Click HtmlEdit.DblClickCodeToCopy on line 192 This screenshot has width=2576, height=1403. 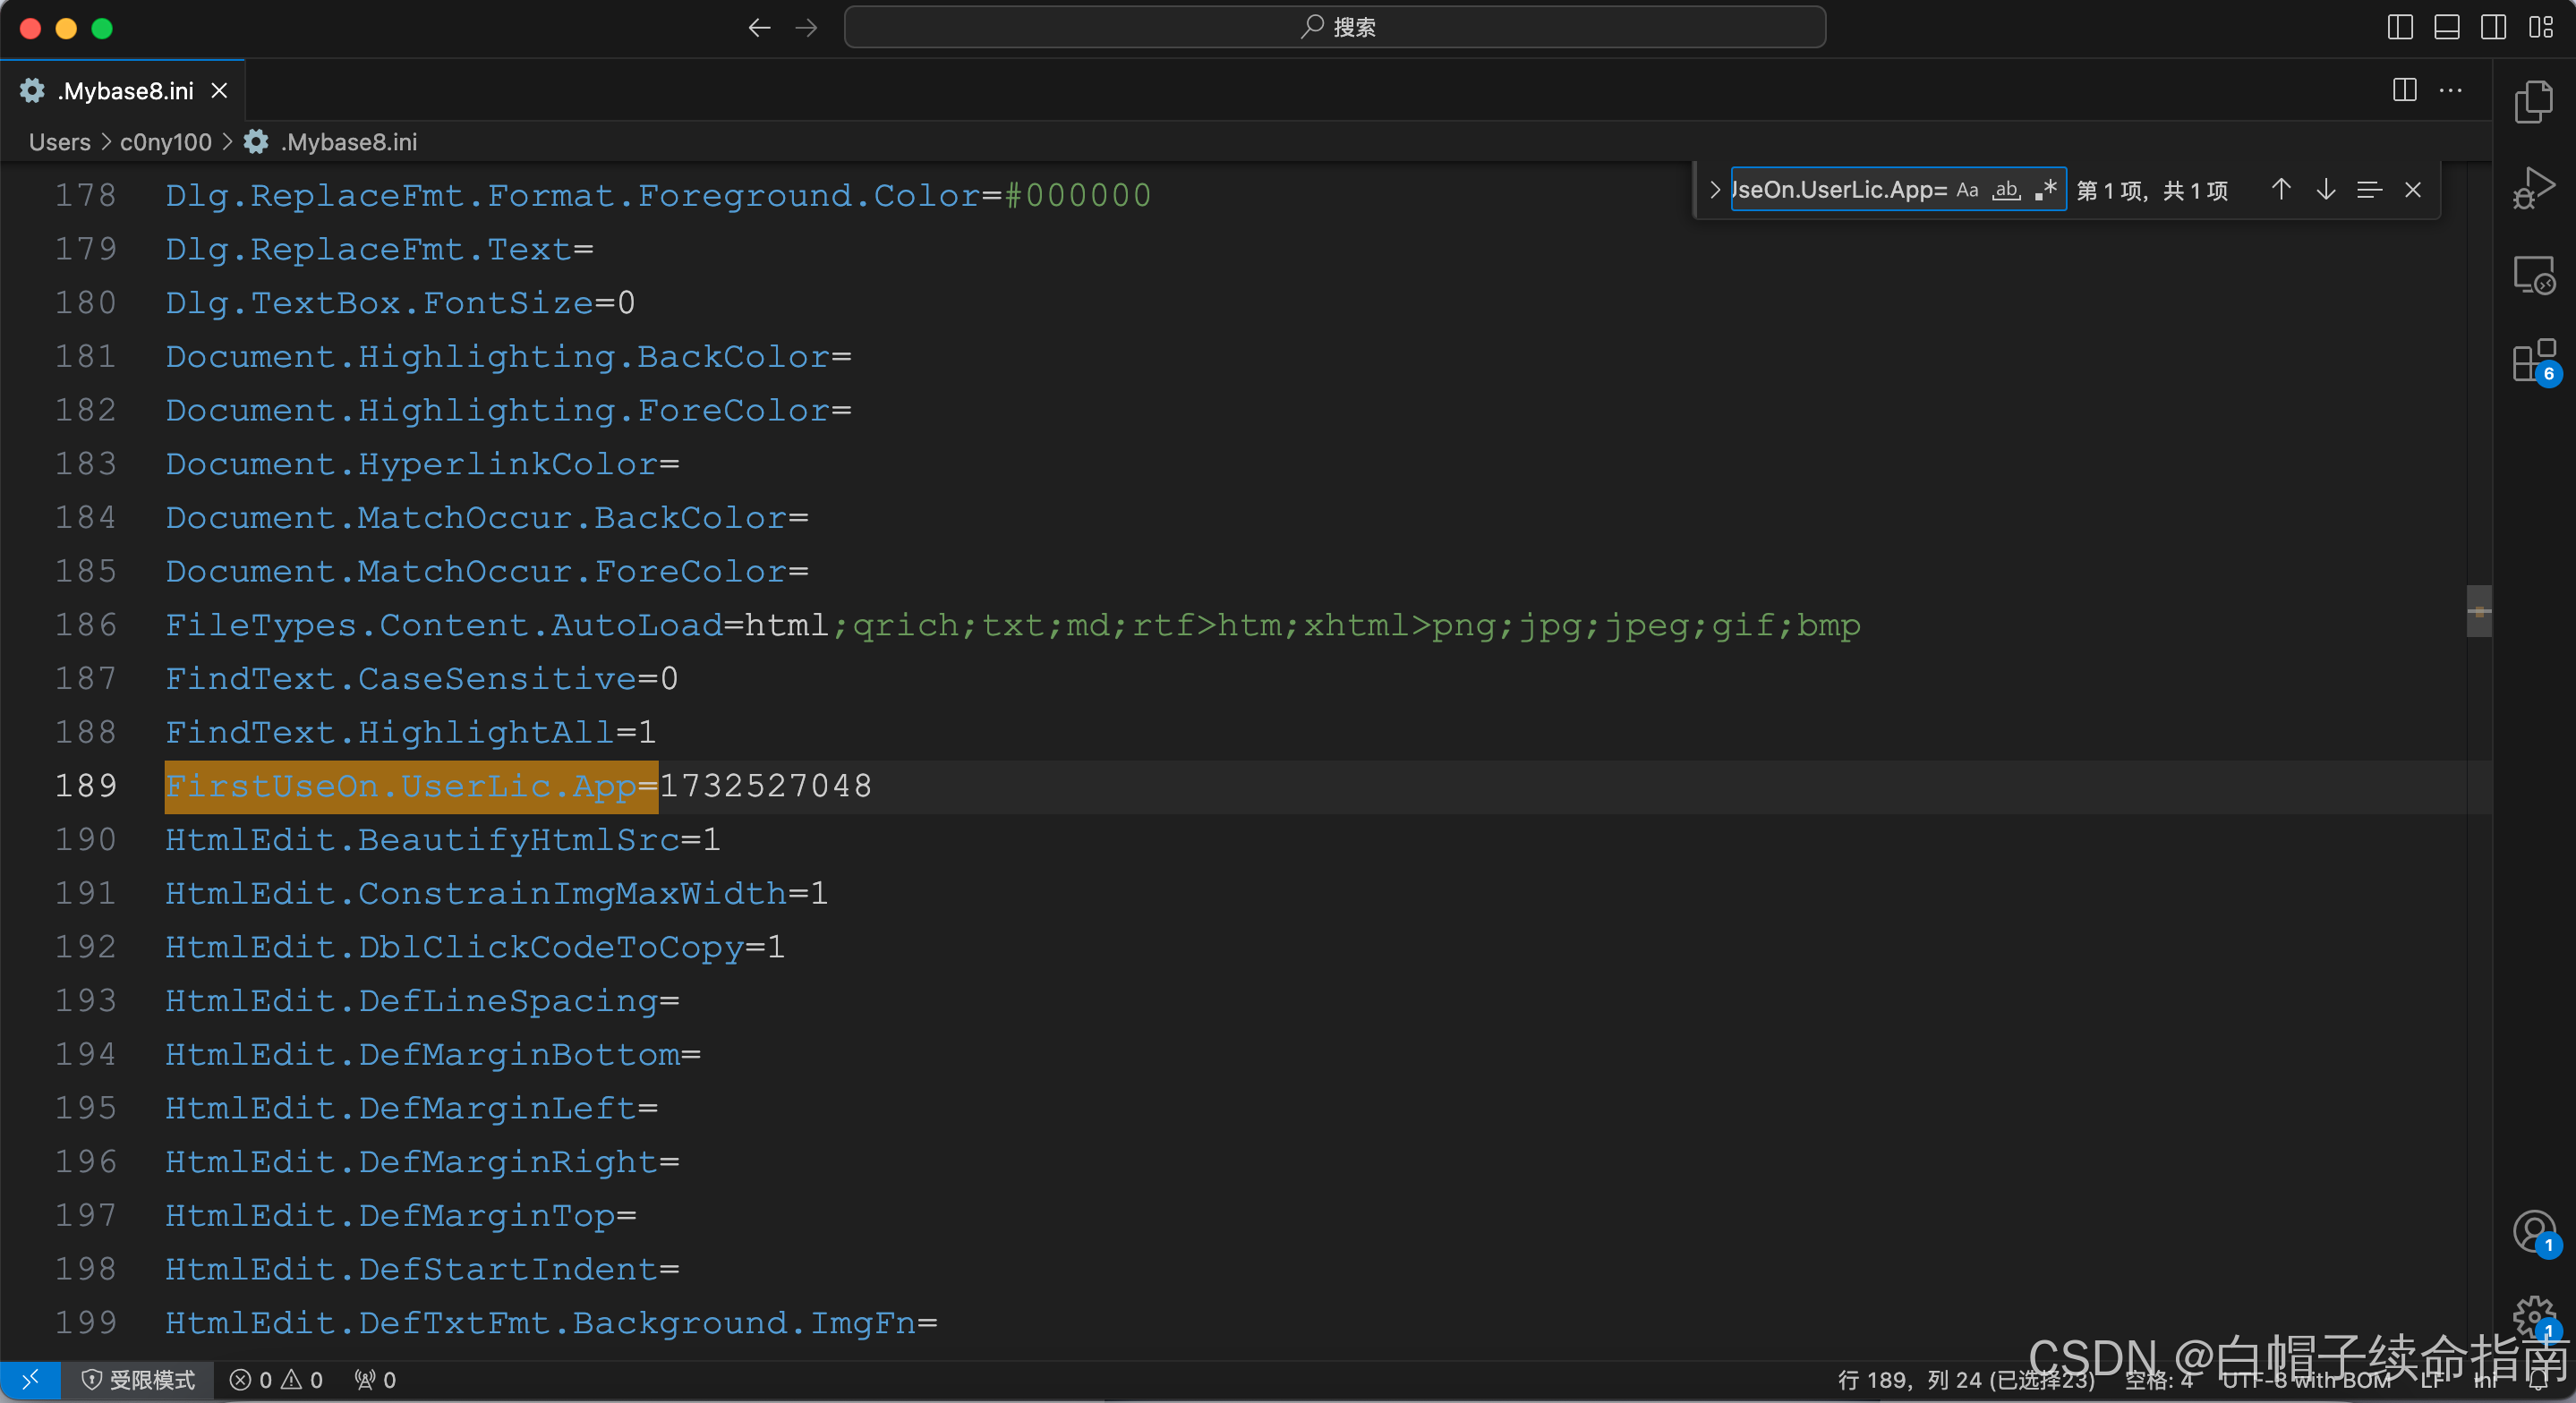[454, 947]
